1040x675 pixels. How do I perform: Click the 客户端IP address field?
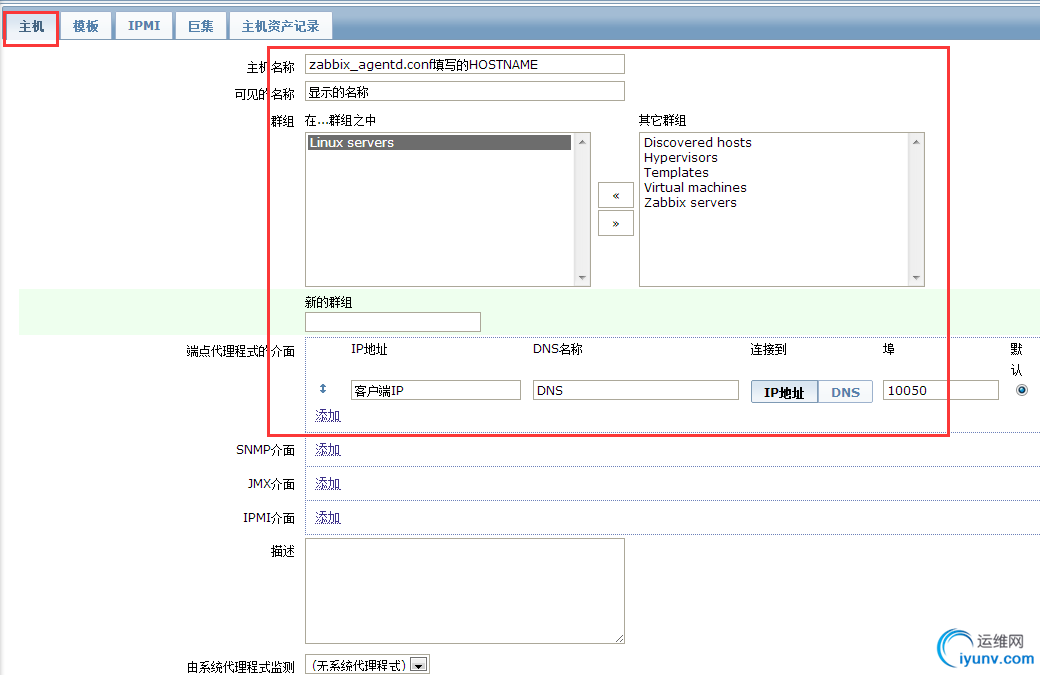pyautogui.click(x=436, y=391)
